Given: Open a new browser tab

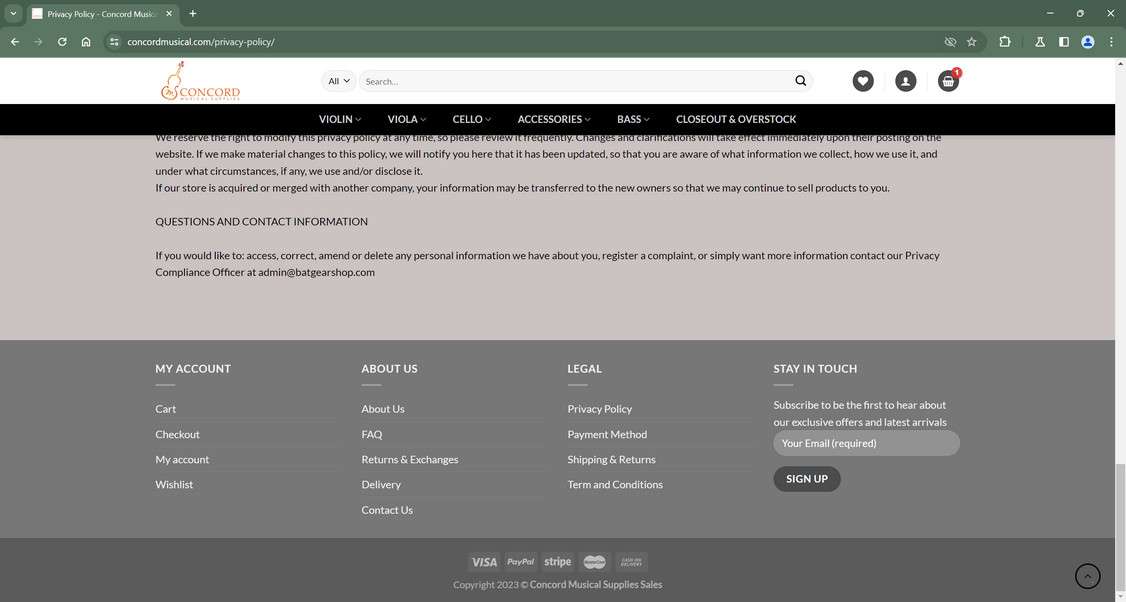Looking at the screenshot, I should click(x=192, y=14).
